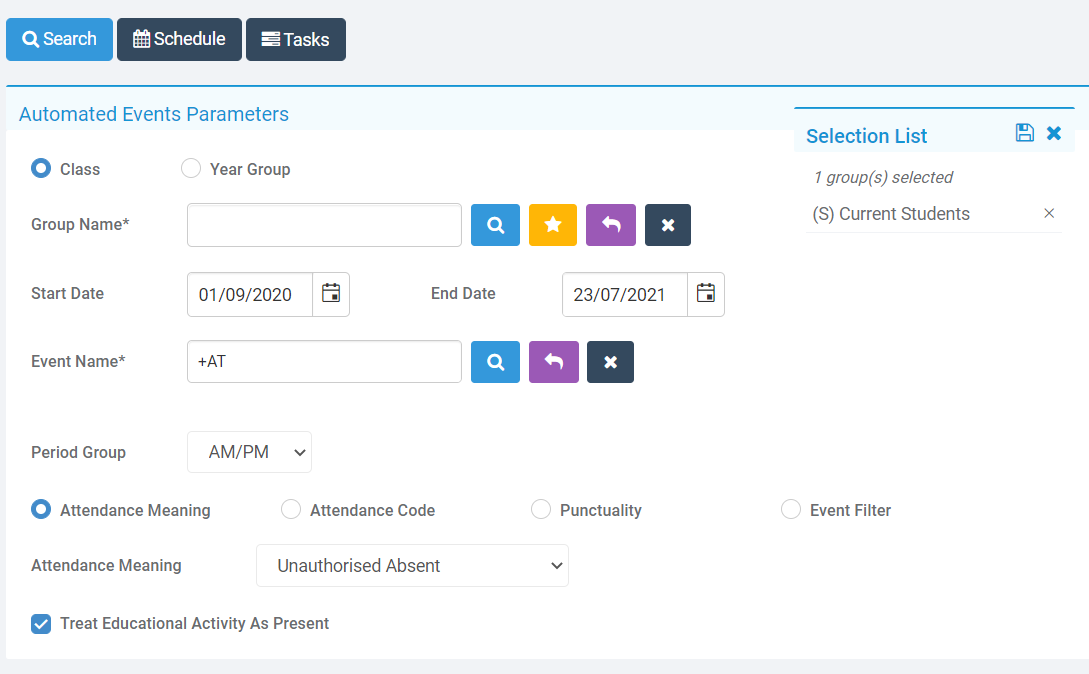The height and width of the screenshot is (674, 1089).
Task: Click the Event Name reset icon
Action: (553, 361)
